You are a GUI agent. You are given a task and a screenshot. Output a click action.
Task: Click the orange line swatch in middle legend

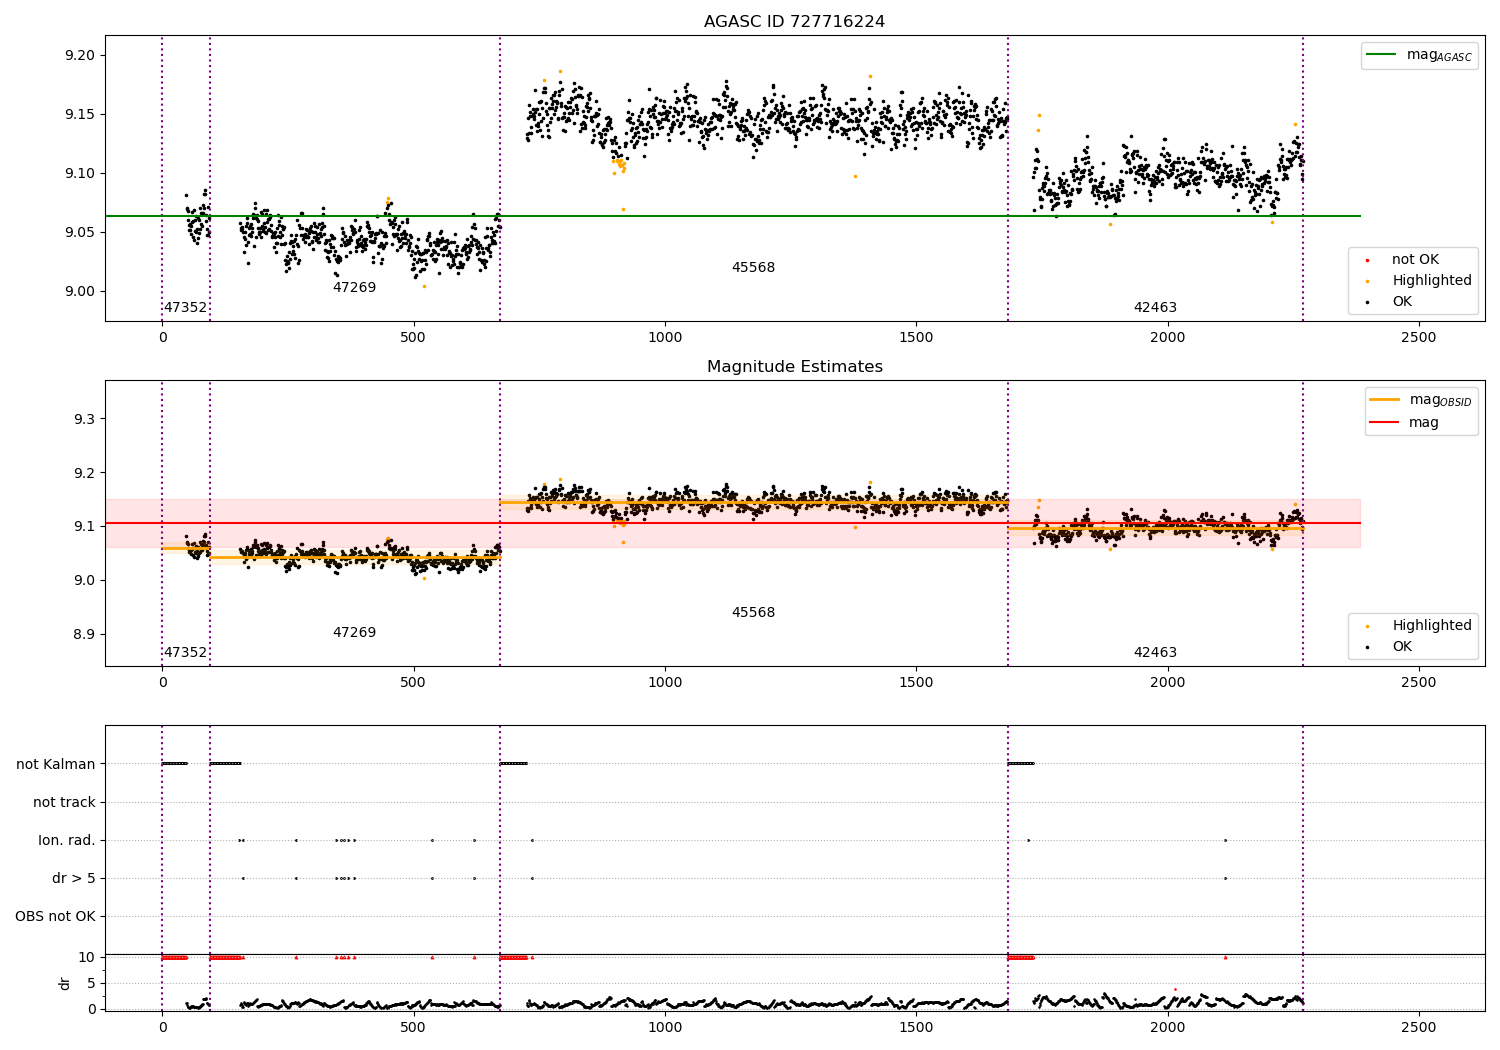(x=1385, y=400)
